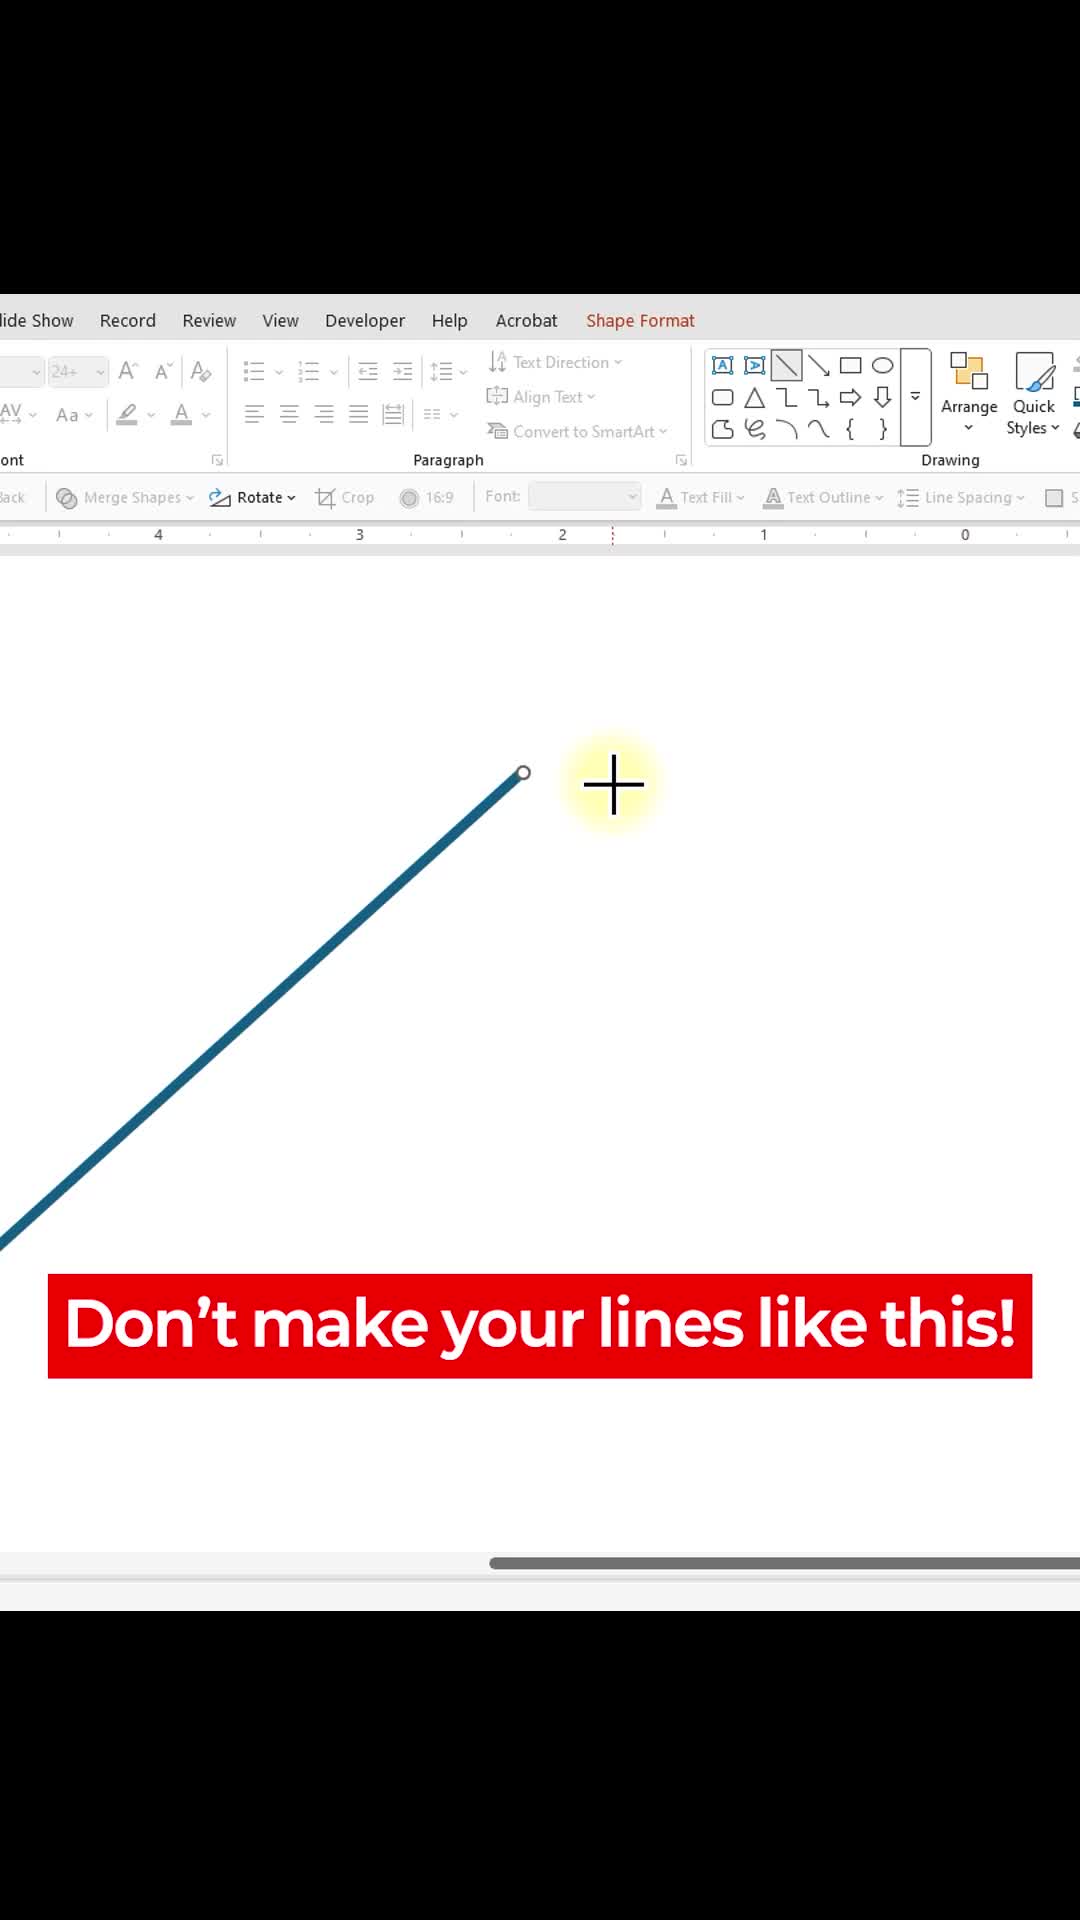
Task: Click Clear All Formatting icon
Action: tap(201, 371)
